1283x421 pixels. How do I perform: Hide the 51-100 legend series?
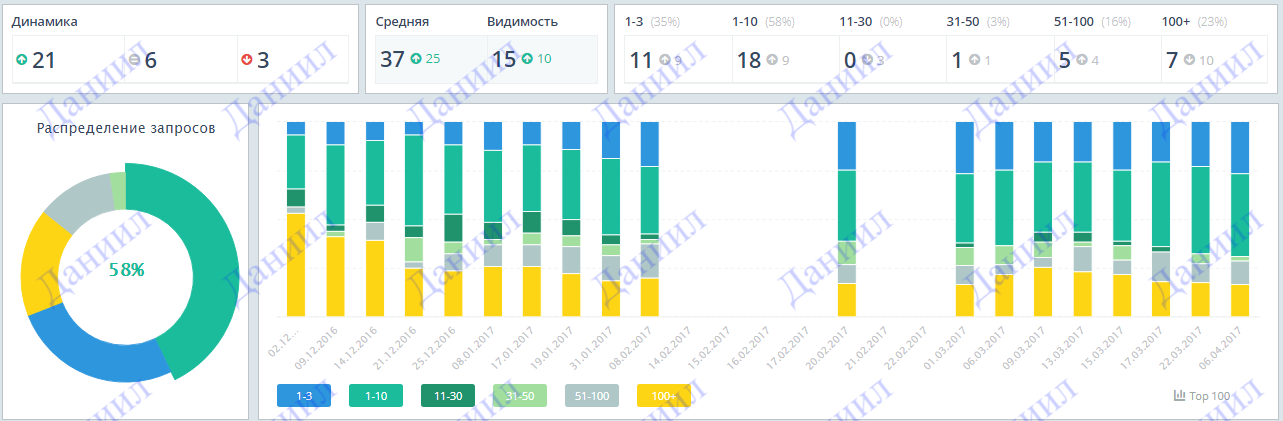click(592, 396)
